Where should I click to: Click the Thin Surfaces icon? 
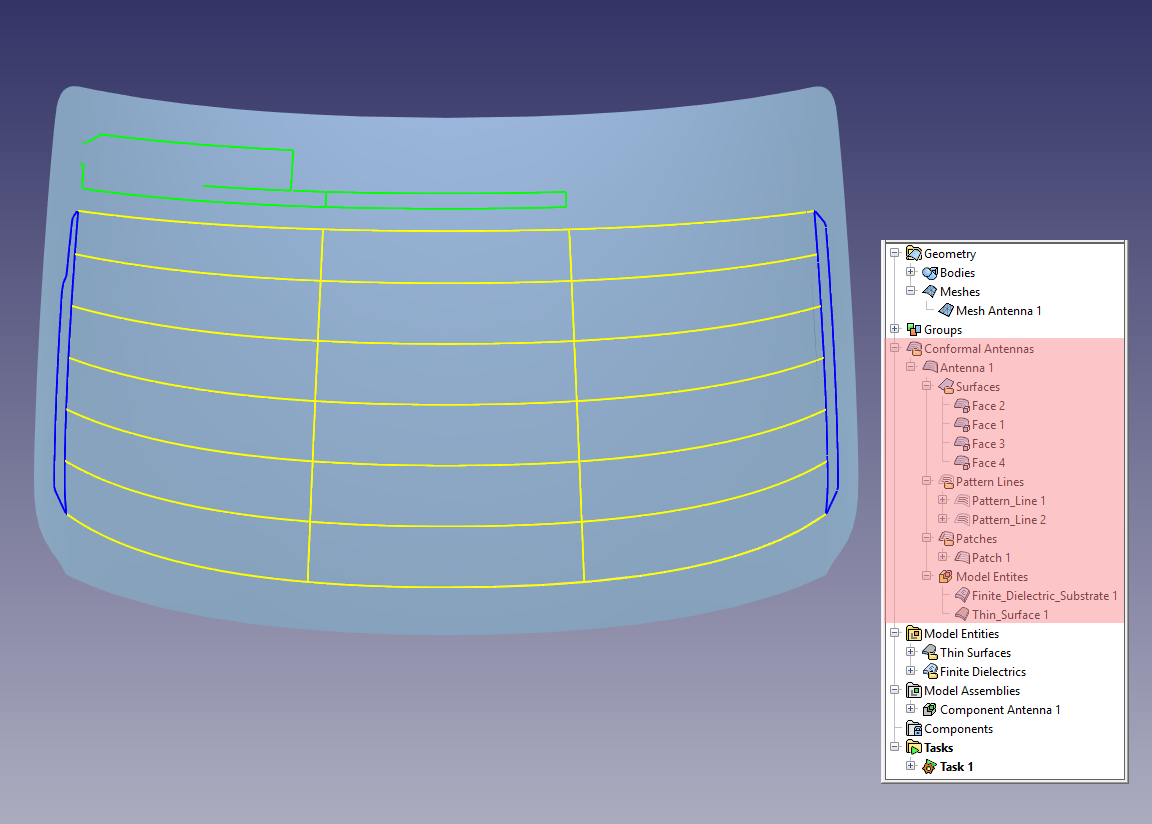point(929,653)
